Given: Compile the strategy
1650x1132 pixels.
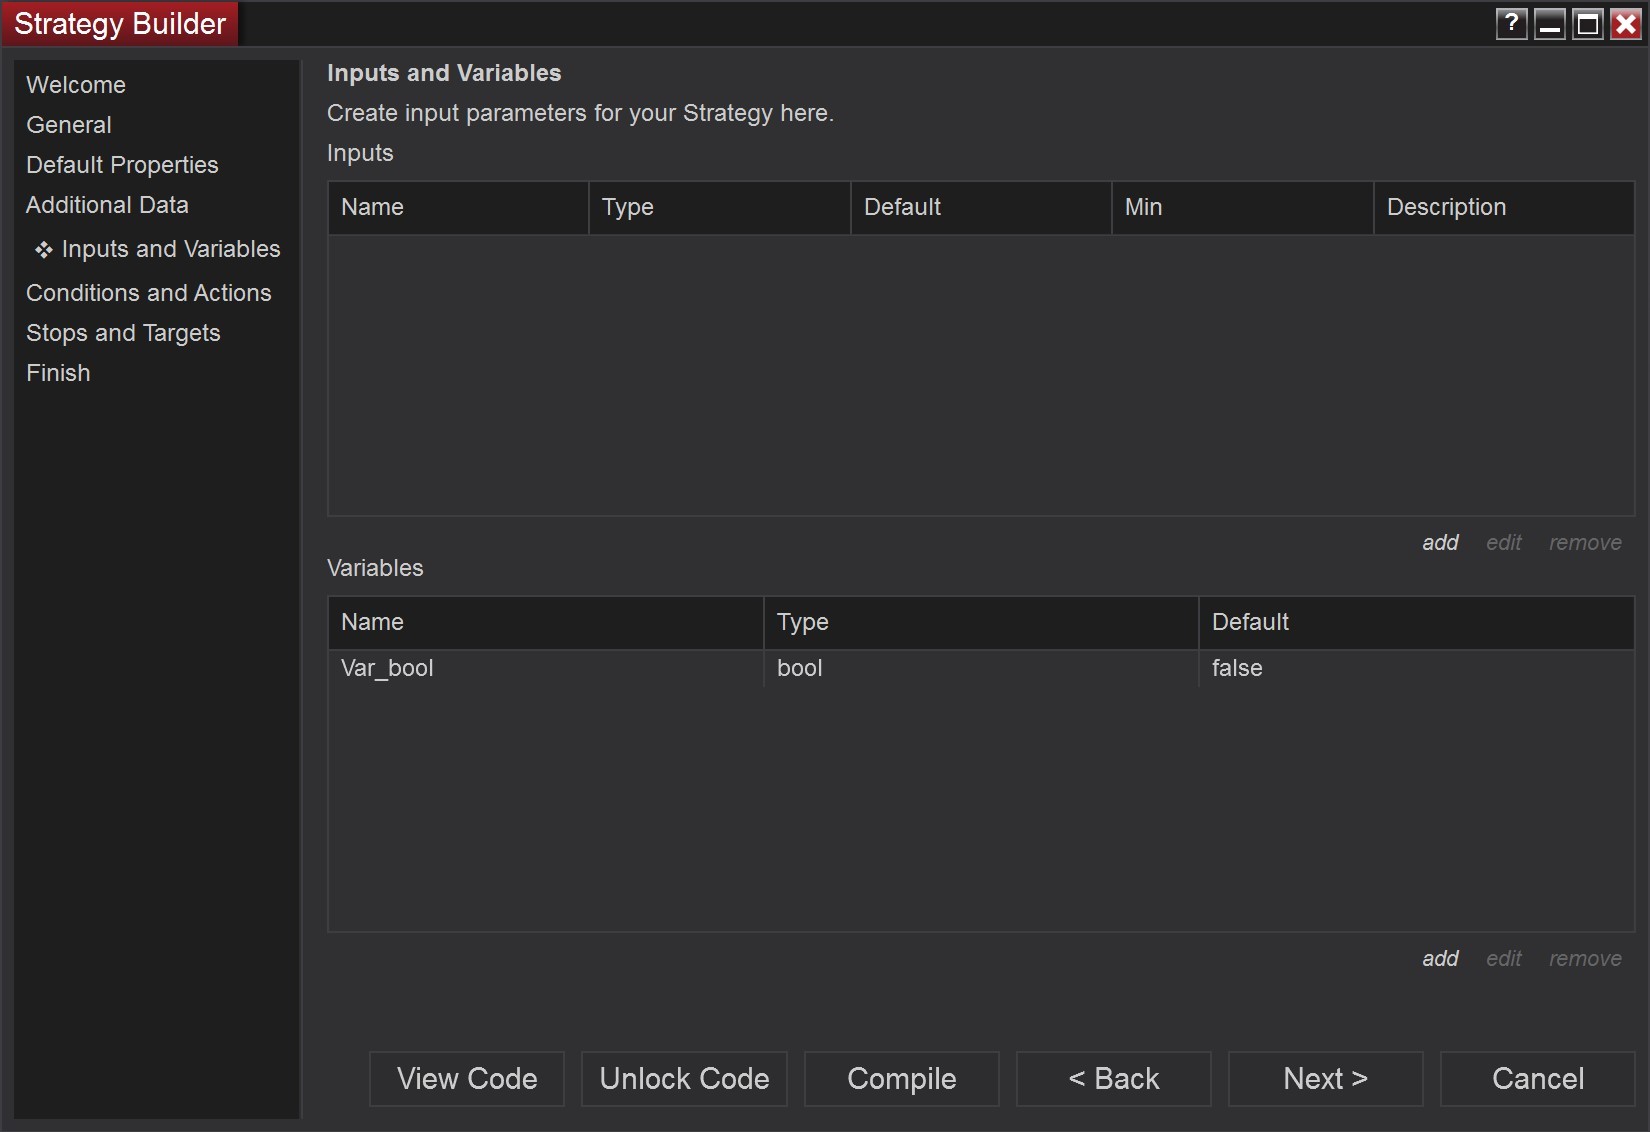Looking at the screenshot, I should click(x=901, y=1078).
